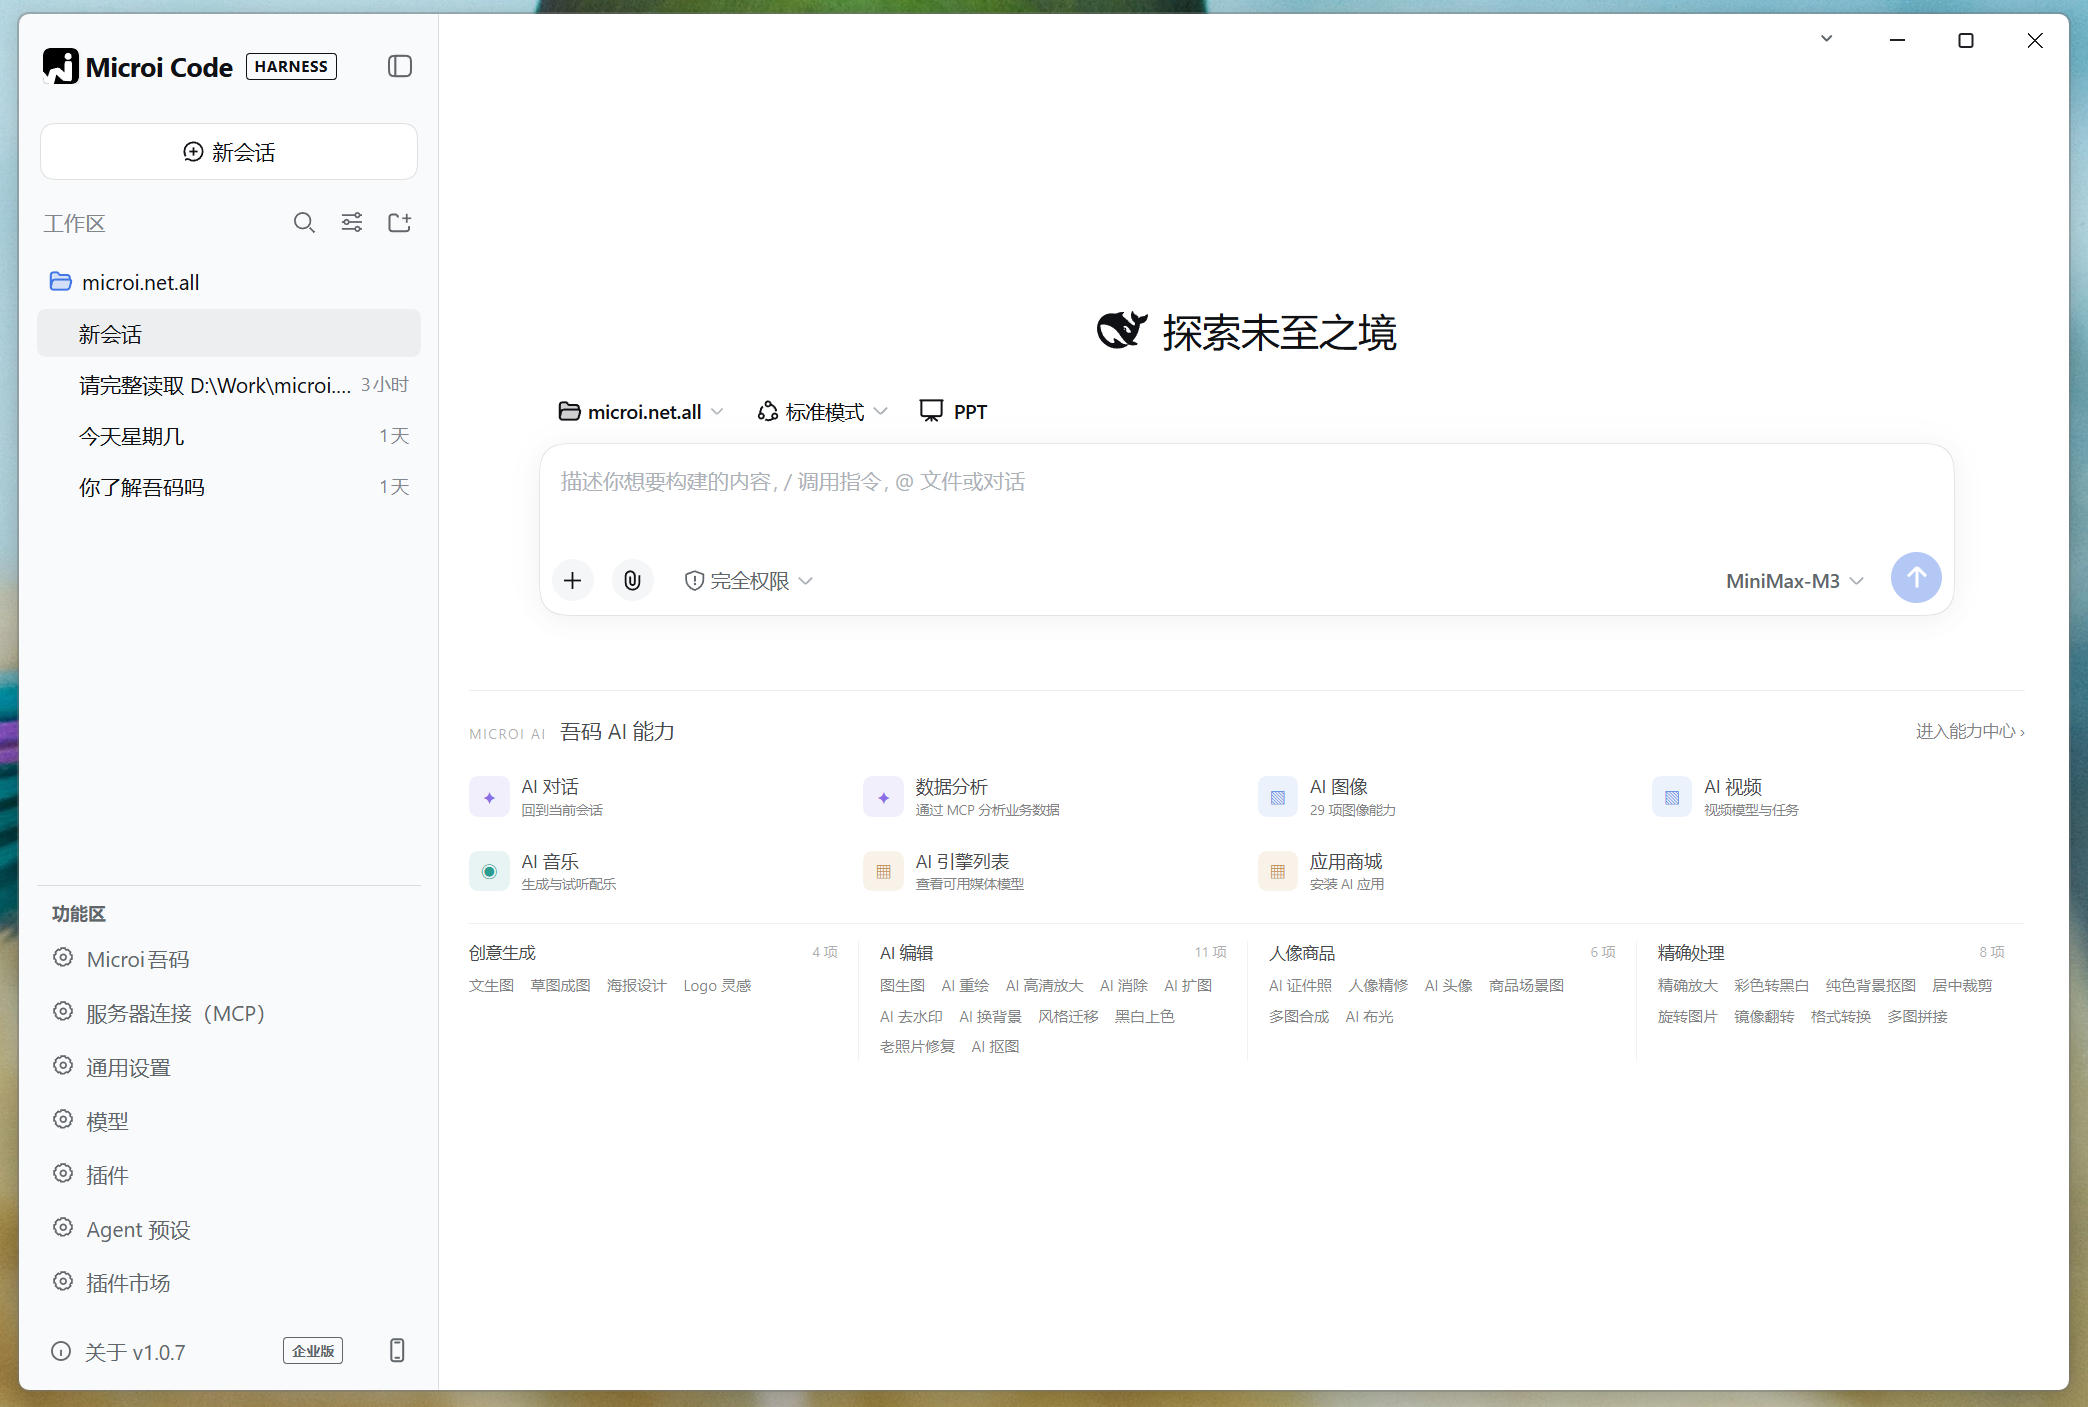Open session 请完整读取 D:\Work\microi...
The image size is (2088, 1407).
(229, 385)
